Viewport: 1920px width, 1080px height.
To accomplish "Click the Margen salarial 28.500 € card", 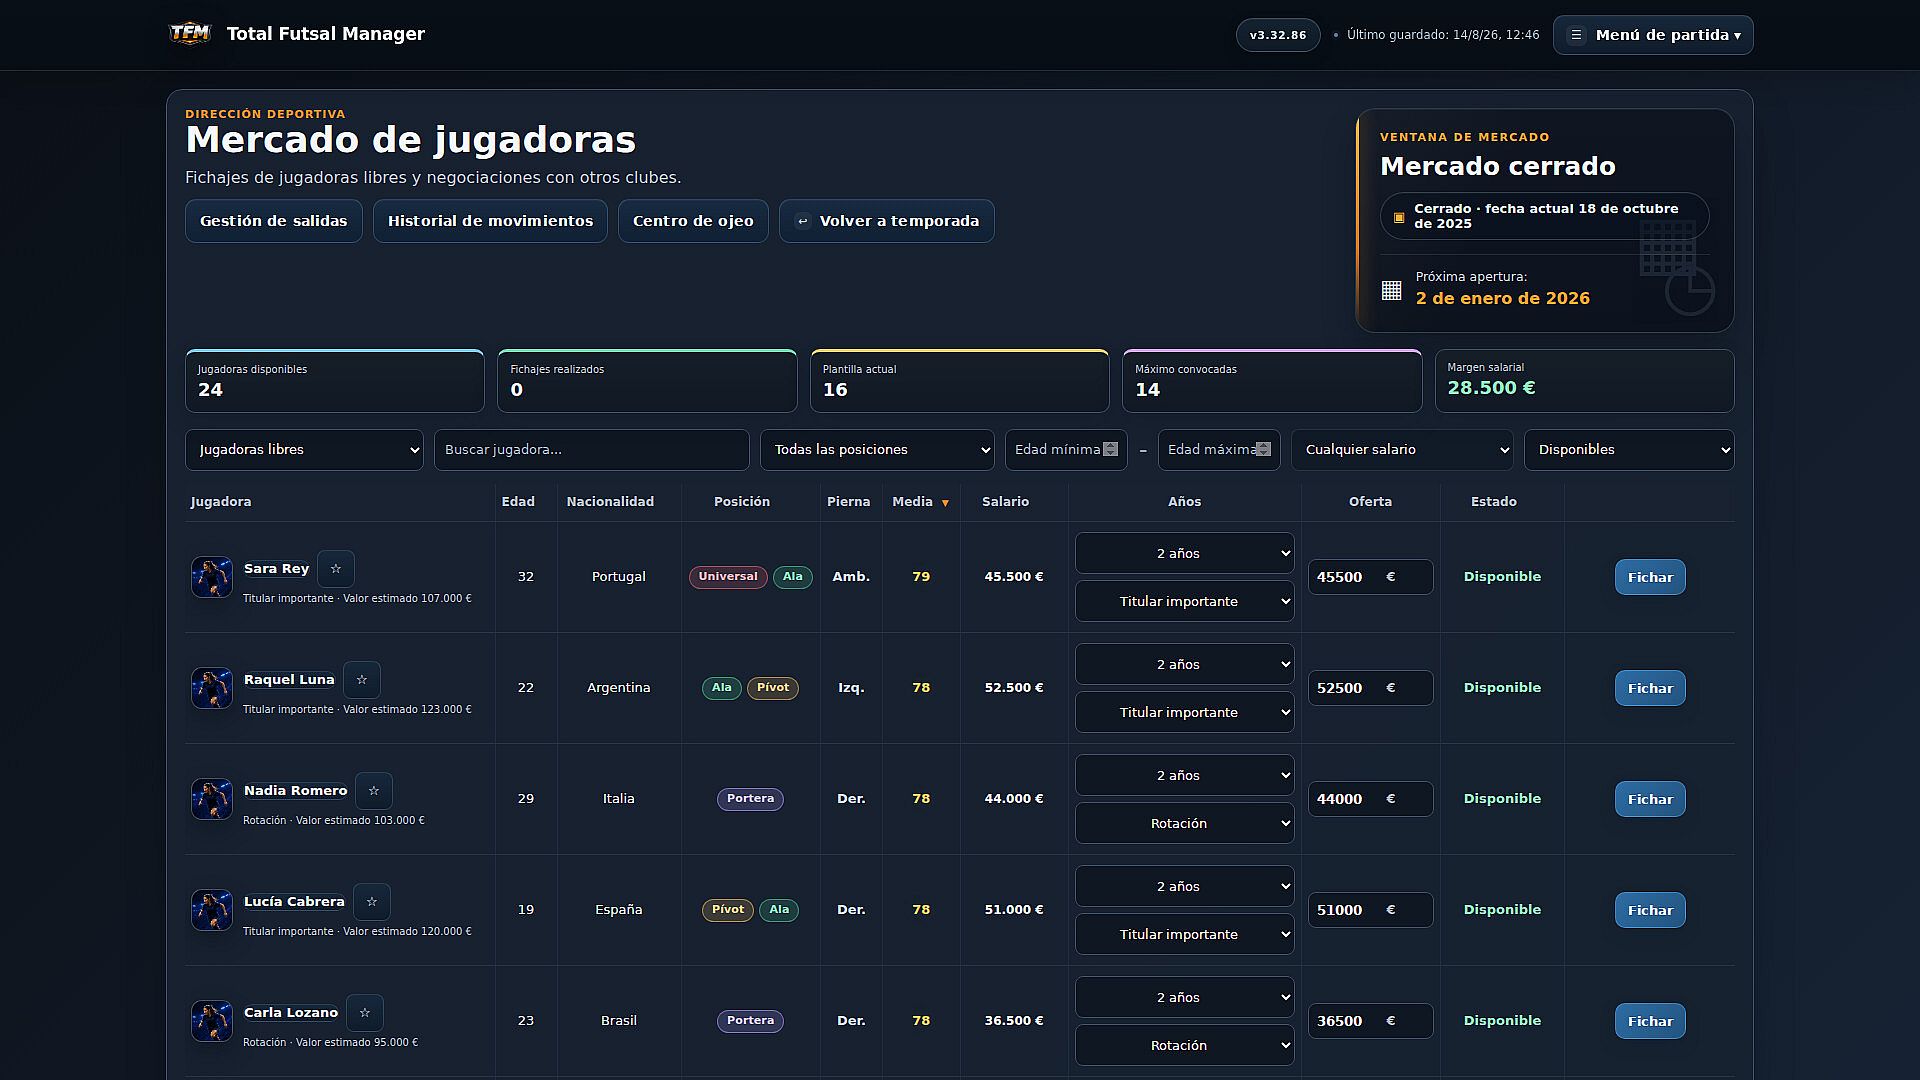I will click(x=1584, y=381).
